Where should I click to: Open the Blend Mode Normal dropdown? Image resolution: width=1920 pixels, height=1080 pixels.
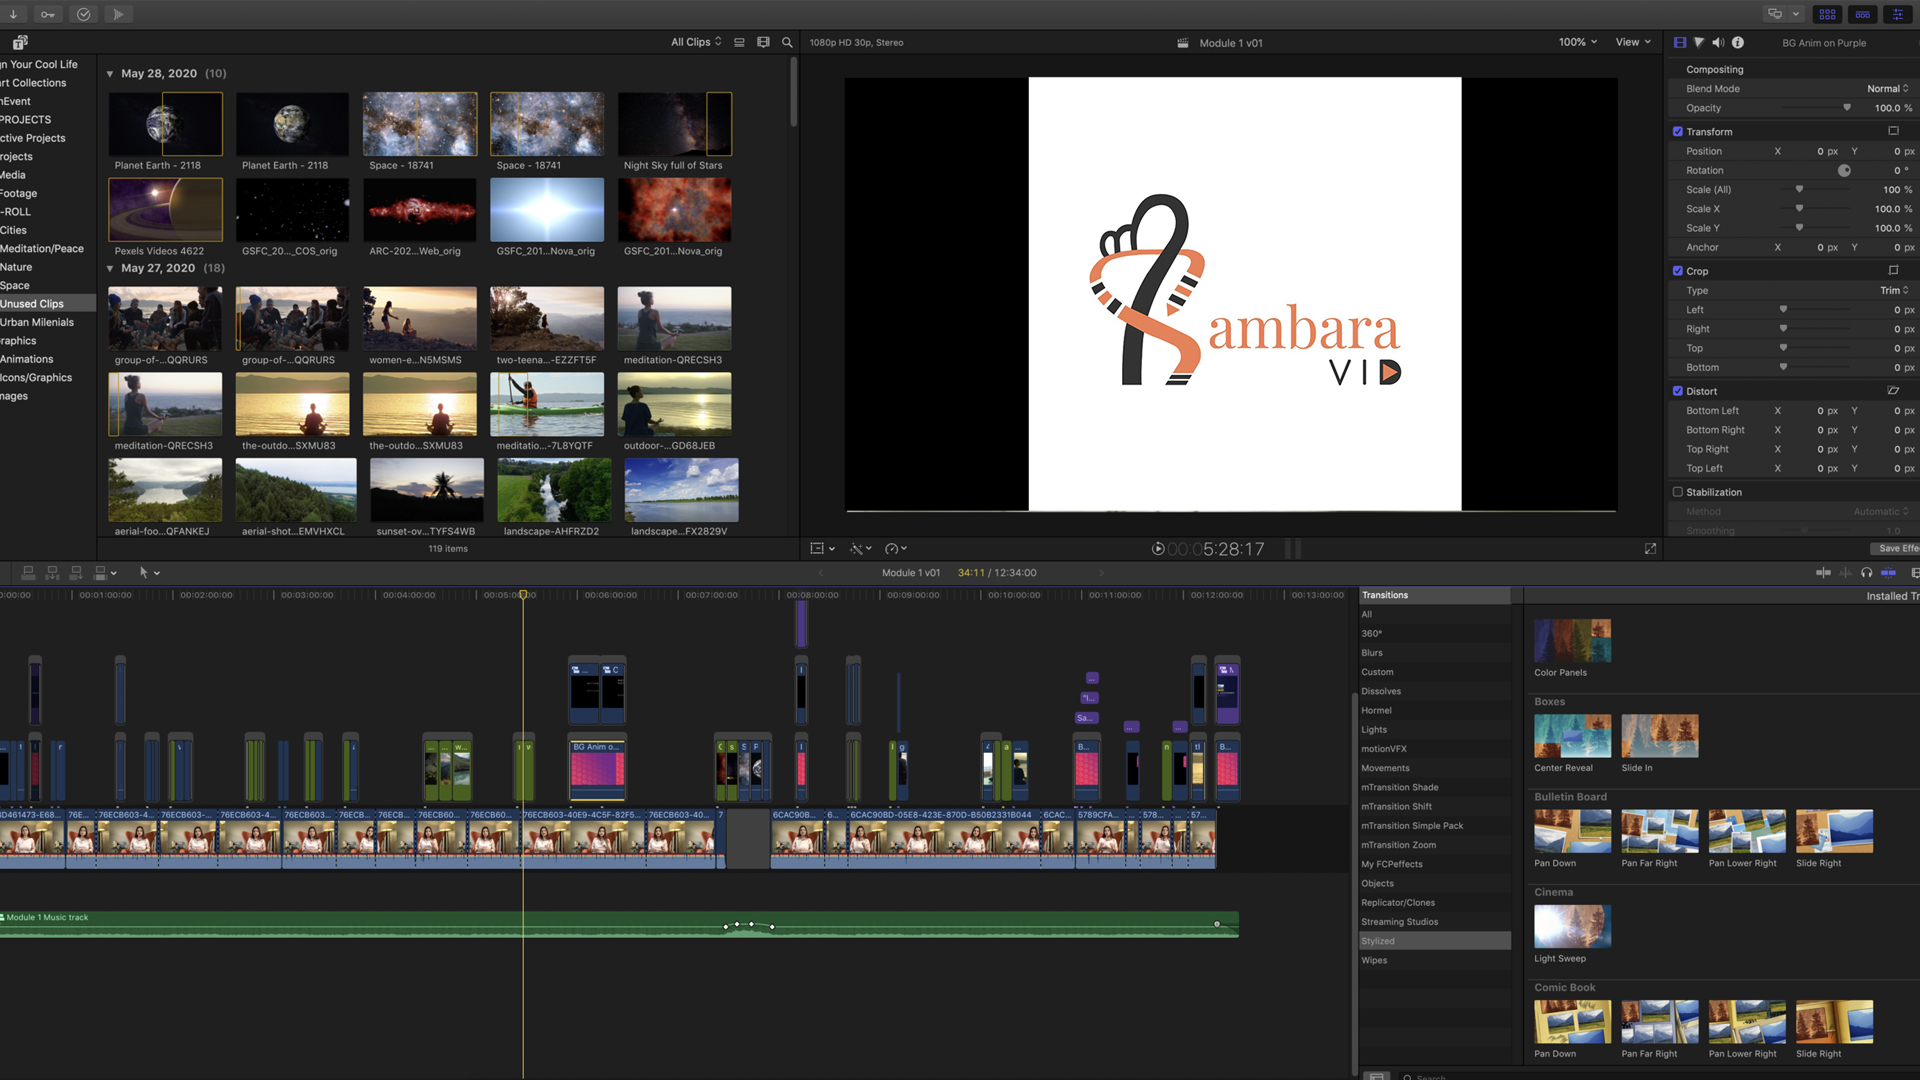click(x=1887, y=88)
